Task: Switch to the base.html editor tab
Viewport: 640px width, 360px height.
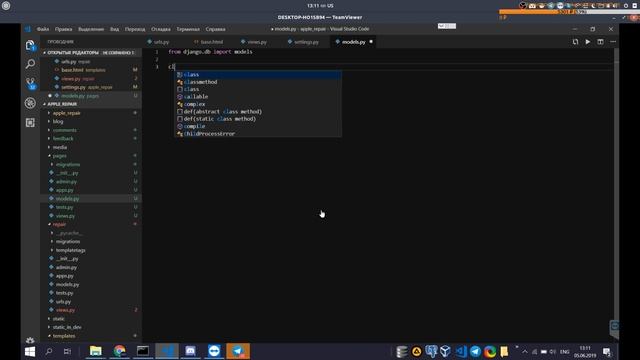Action: pyautogui.click(x=211, y=42)
